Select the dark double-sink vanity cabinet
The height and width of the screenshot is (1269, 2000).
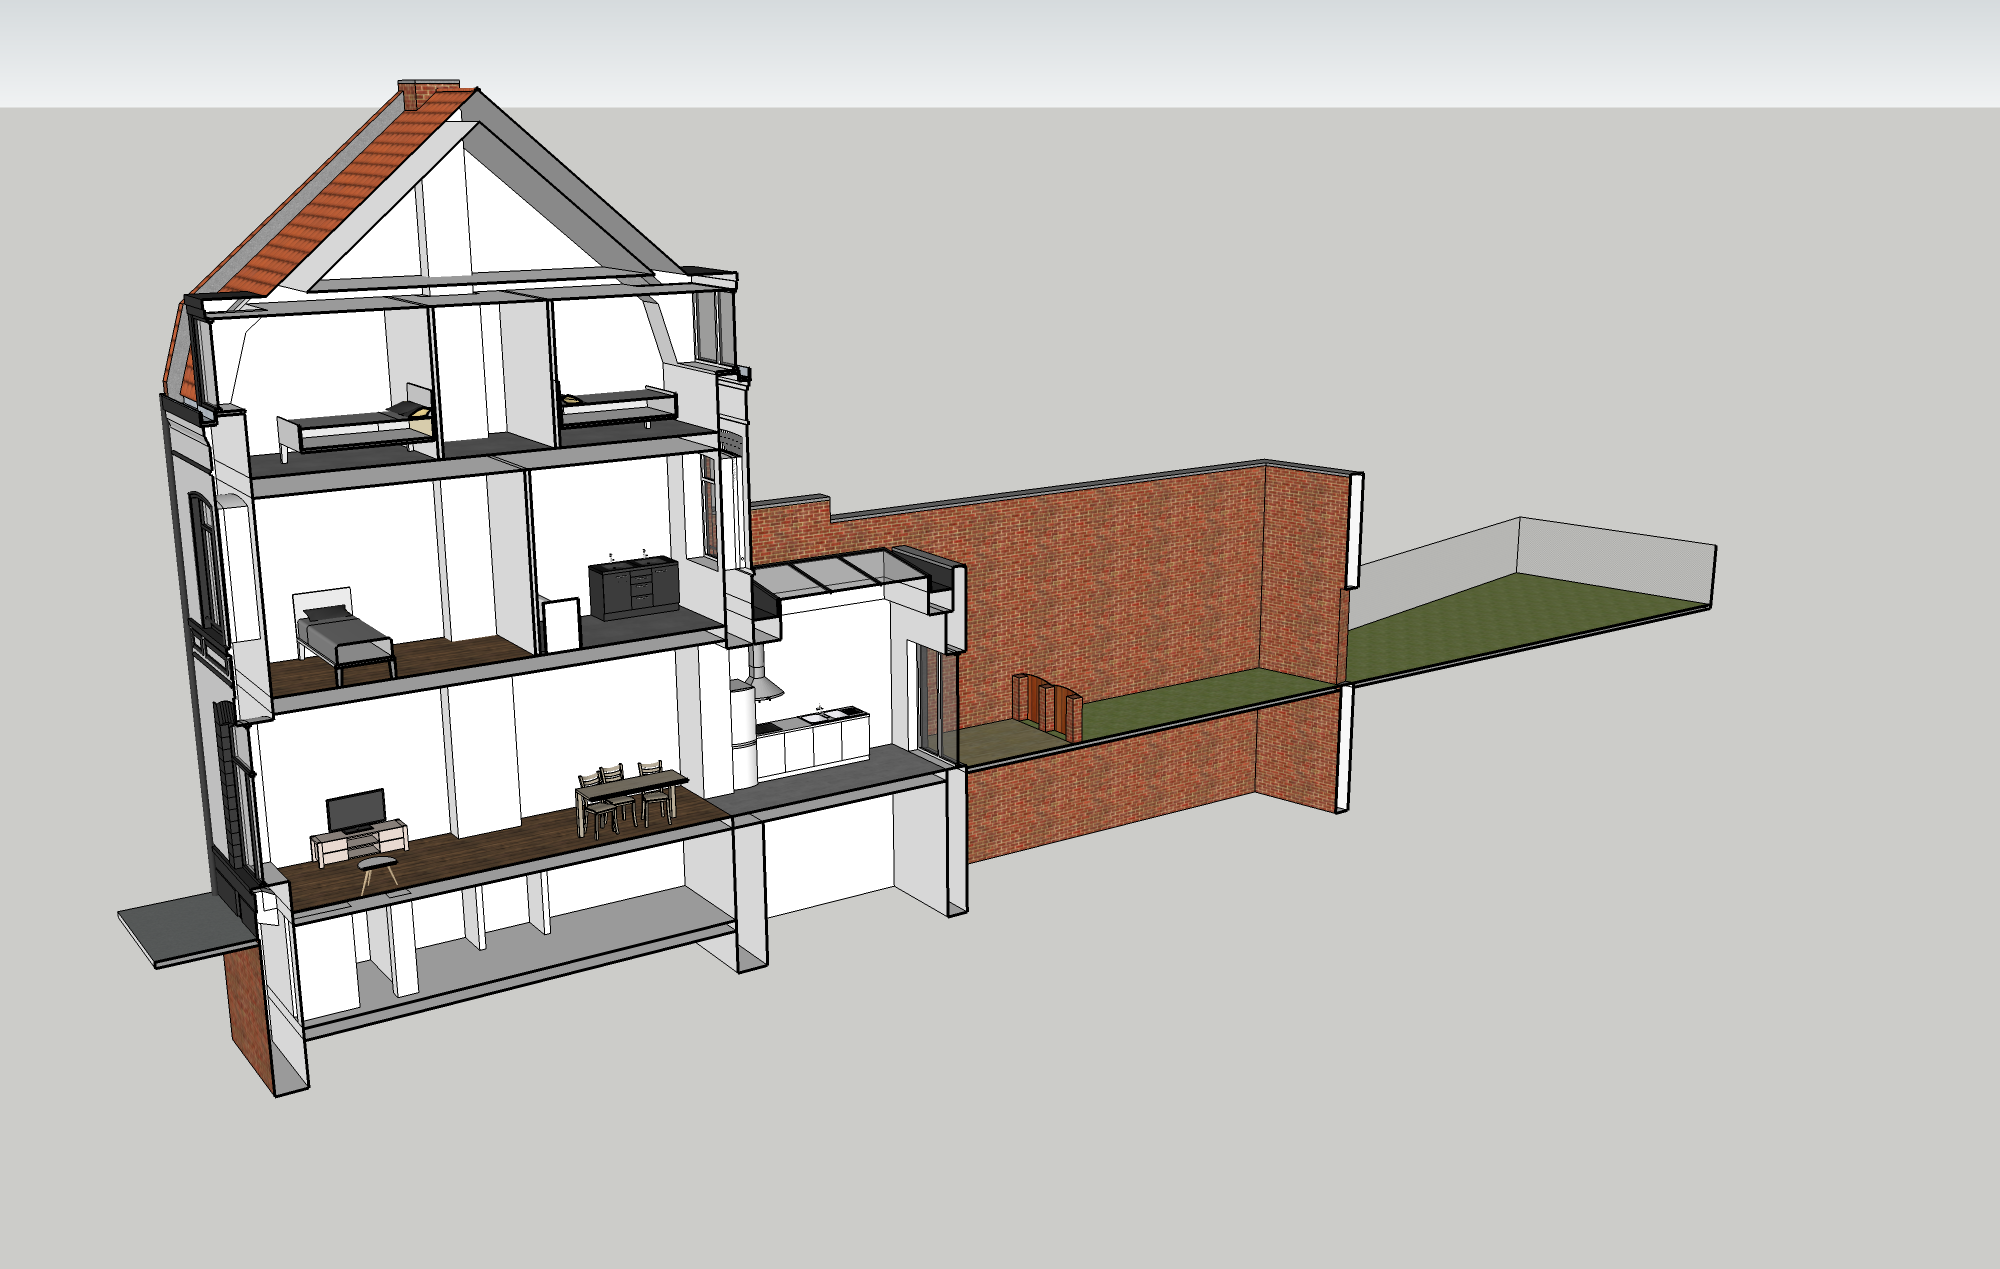[x=633, y=587]
